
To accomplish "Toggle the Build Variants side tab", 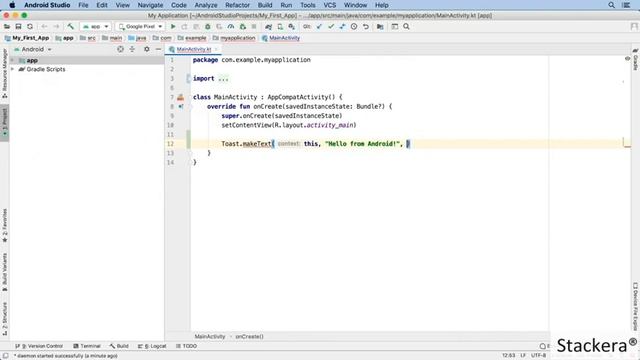I will (x=4, y=272).
